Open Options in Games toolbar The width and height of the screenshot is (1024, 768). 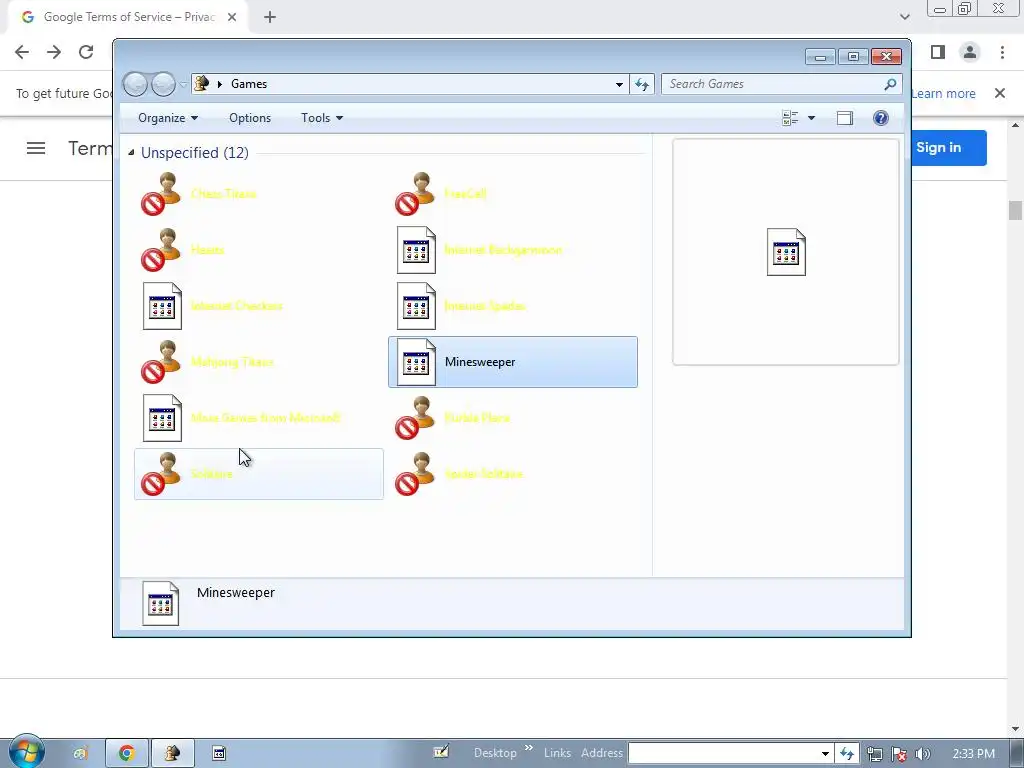point(249,118)
